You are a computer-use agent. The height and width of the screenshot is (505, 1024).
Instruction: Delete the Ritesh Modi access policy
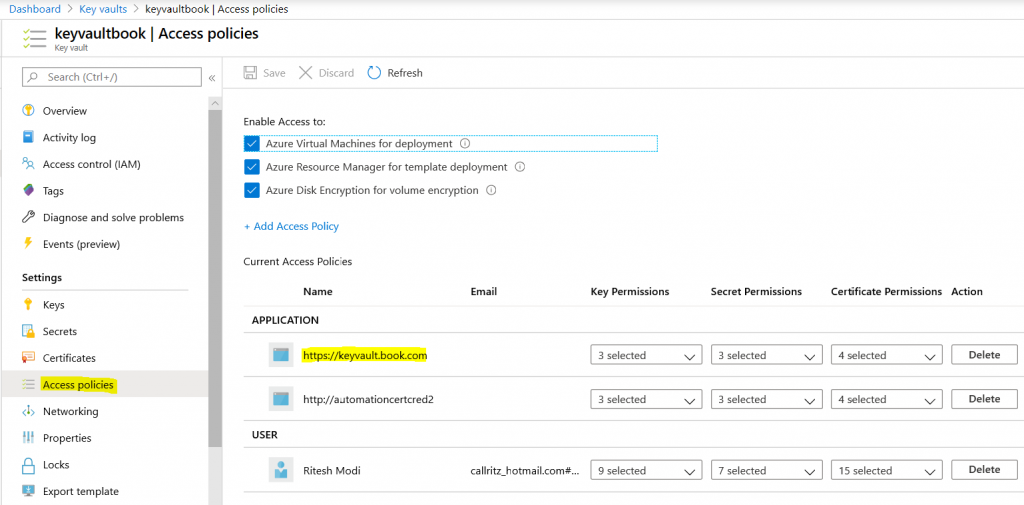click(984, 470)
